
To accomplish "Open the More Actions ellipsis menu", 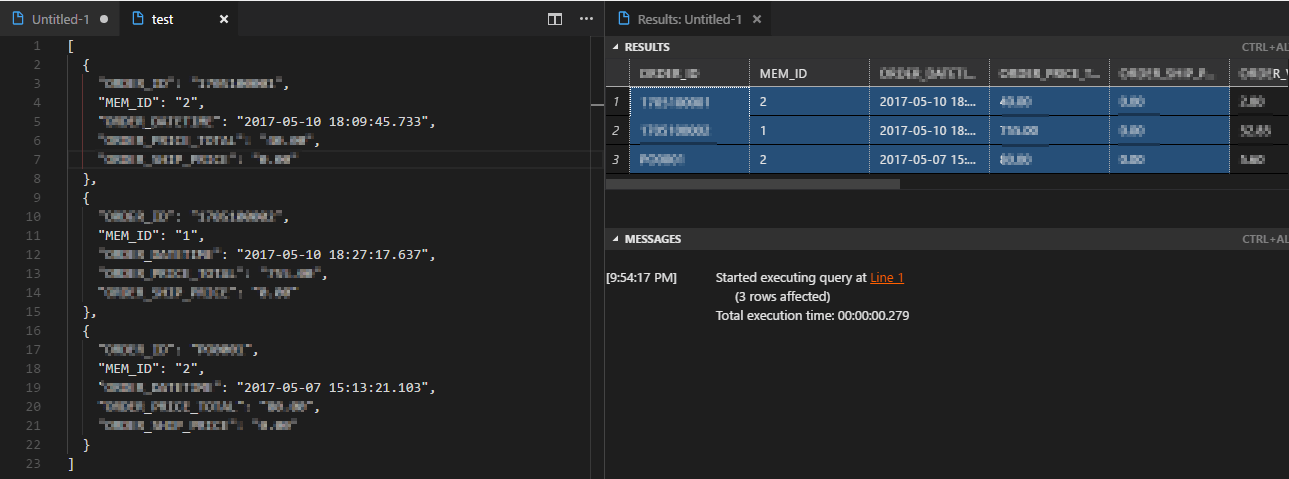I will (586, 19).
